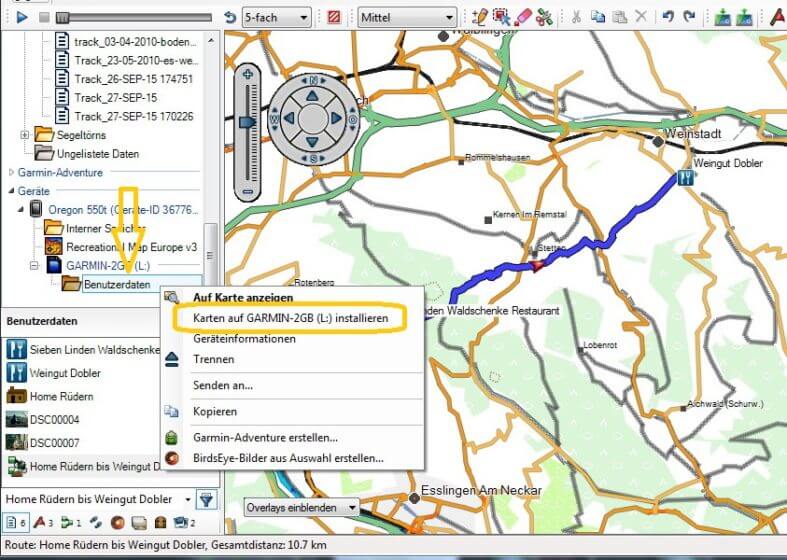This screenshot has width=787, height=560.
Task: Start track playback with the play button
Action: (22, 18)
